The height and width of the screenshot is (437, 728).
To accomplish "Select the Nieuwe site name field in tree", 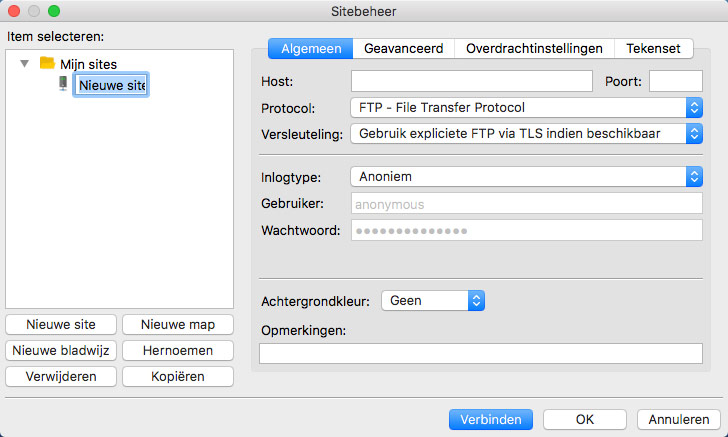I will [111, 86].
